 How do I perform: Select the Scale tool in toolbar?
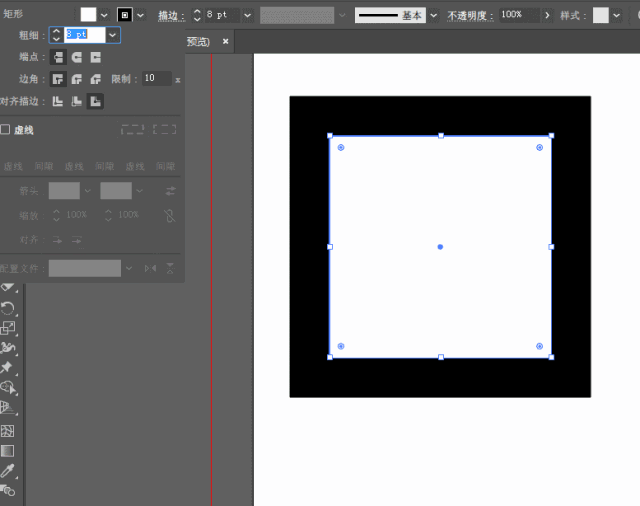[x=8, y=328]
